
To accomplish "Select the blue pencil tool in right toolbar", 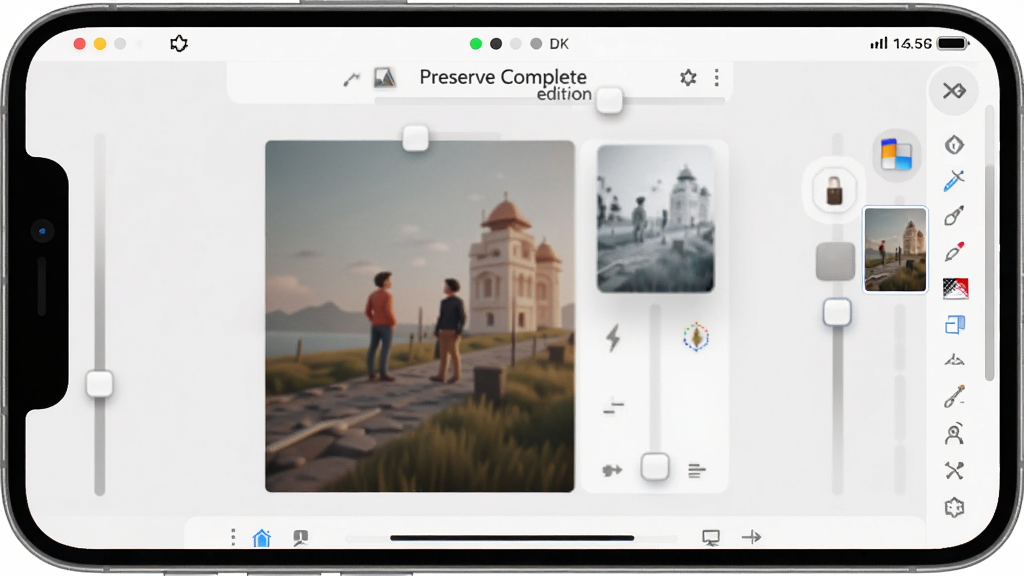I will tap(954, 180).
